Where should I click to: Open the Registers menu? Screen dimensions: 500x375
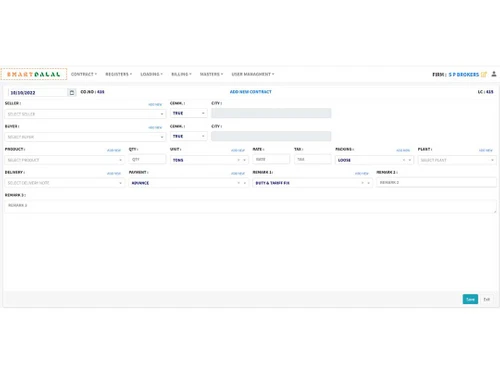pos(119,74)
